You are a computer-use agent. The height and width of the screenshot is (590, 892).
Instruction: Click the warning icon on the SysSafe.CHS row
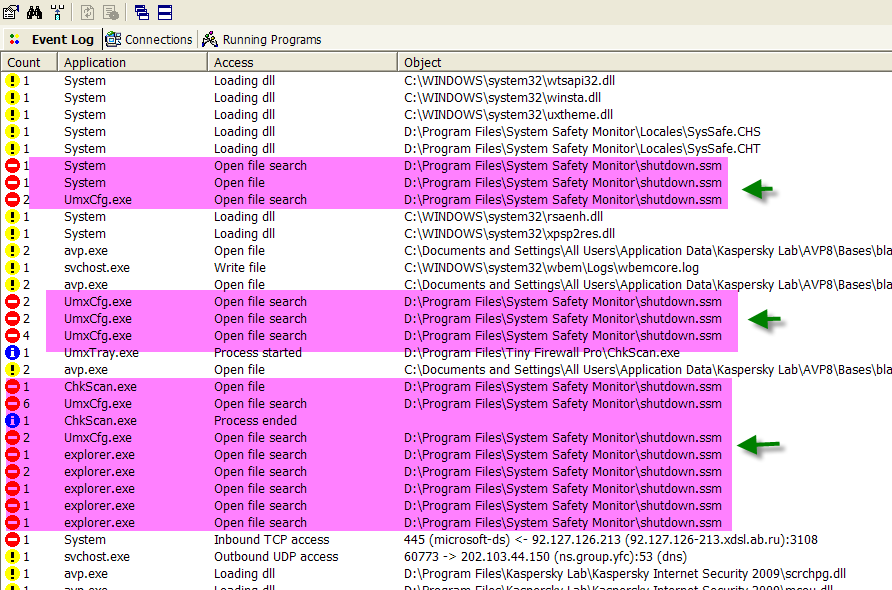click(12, 132)
